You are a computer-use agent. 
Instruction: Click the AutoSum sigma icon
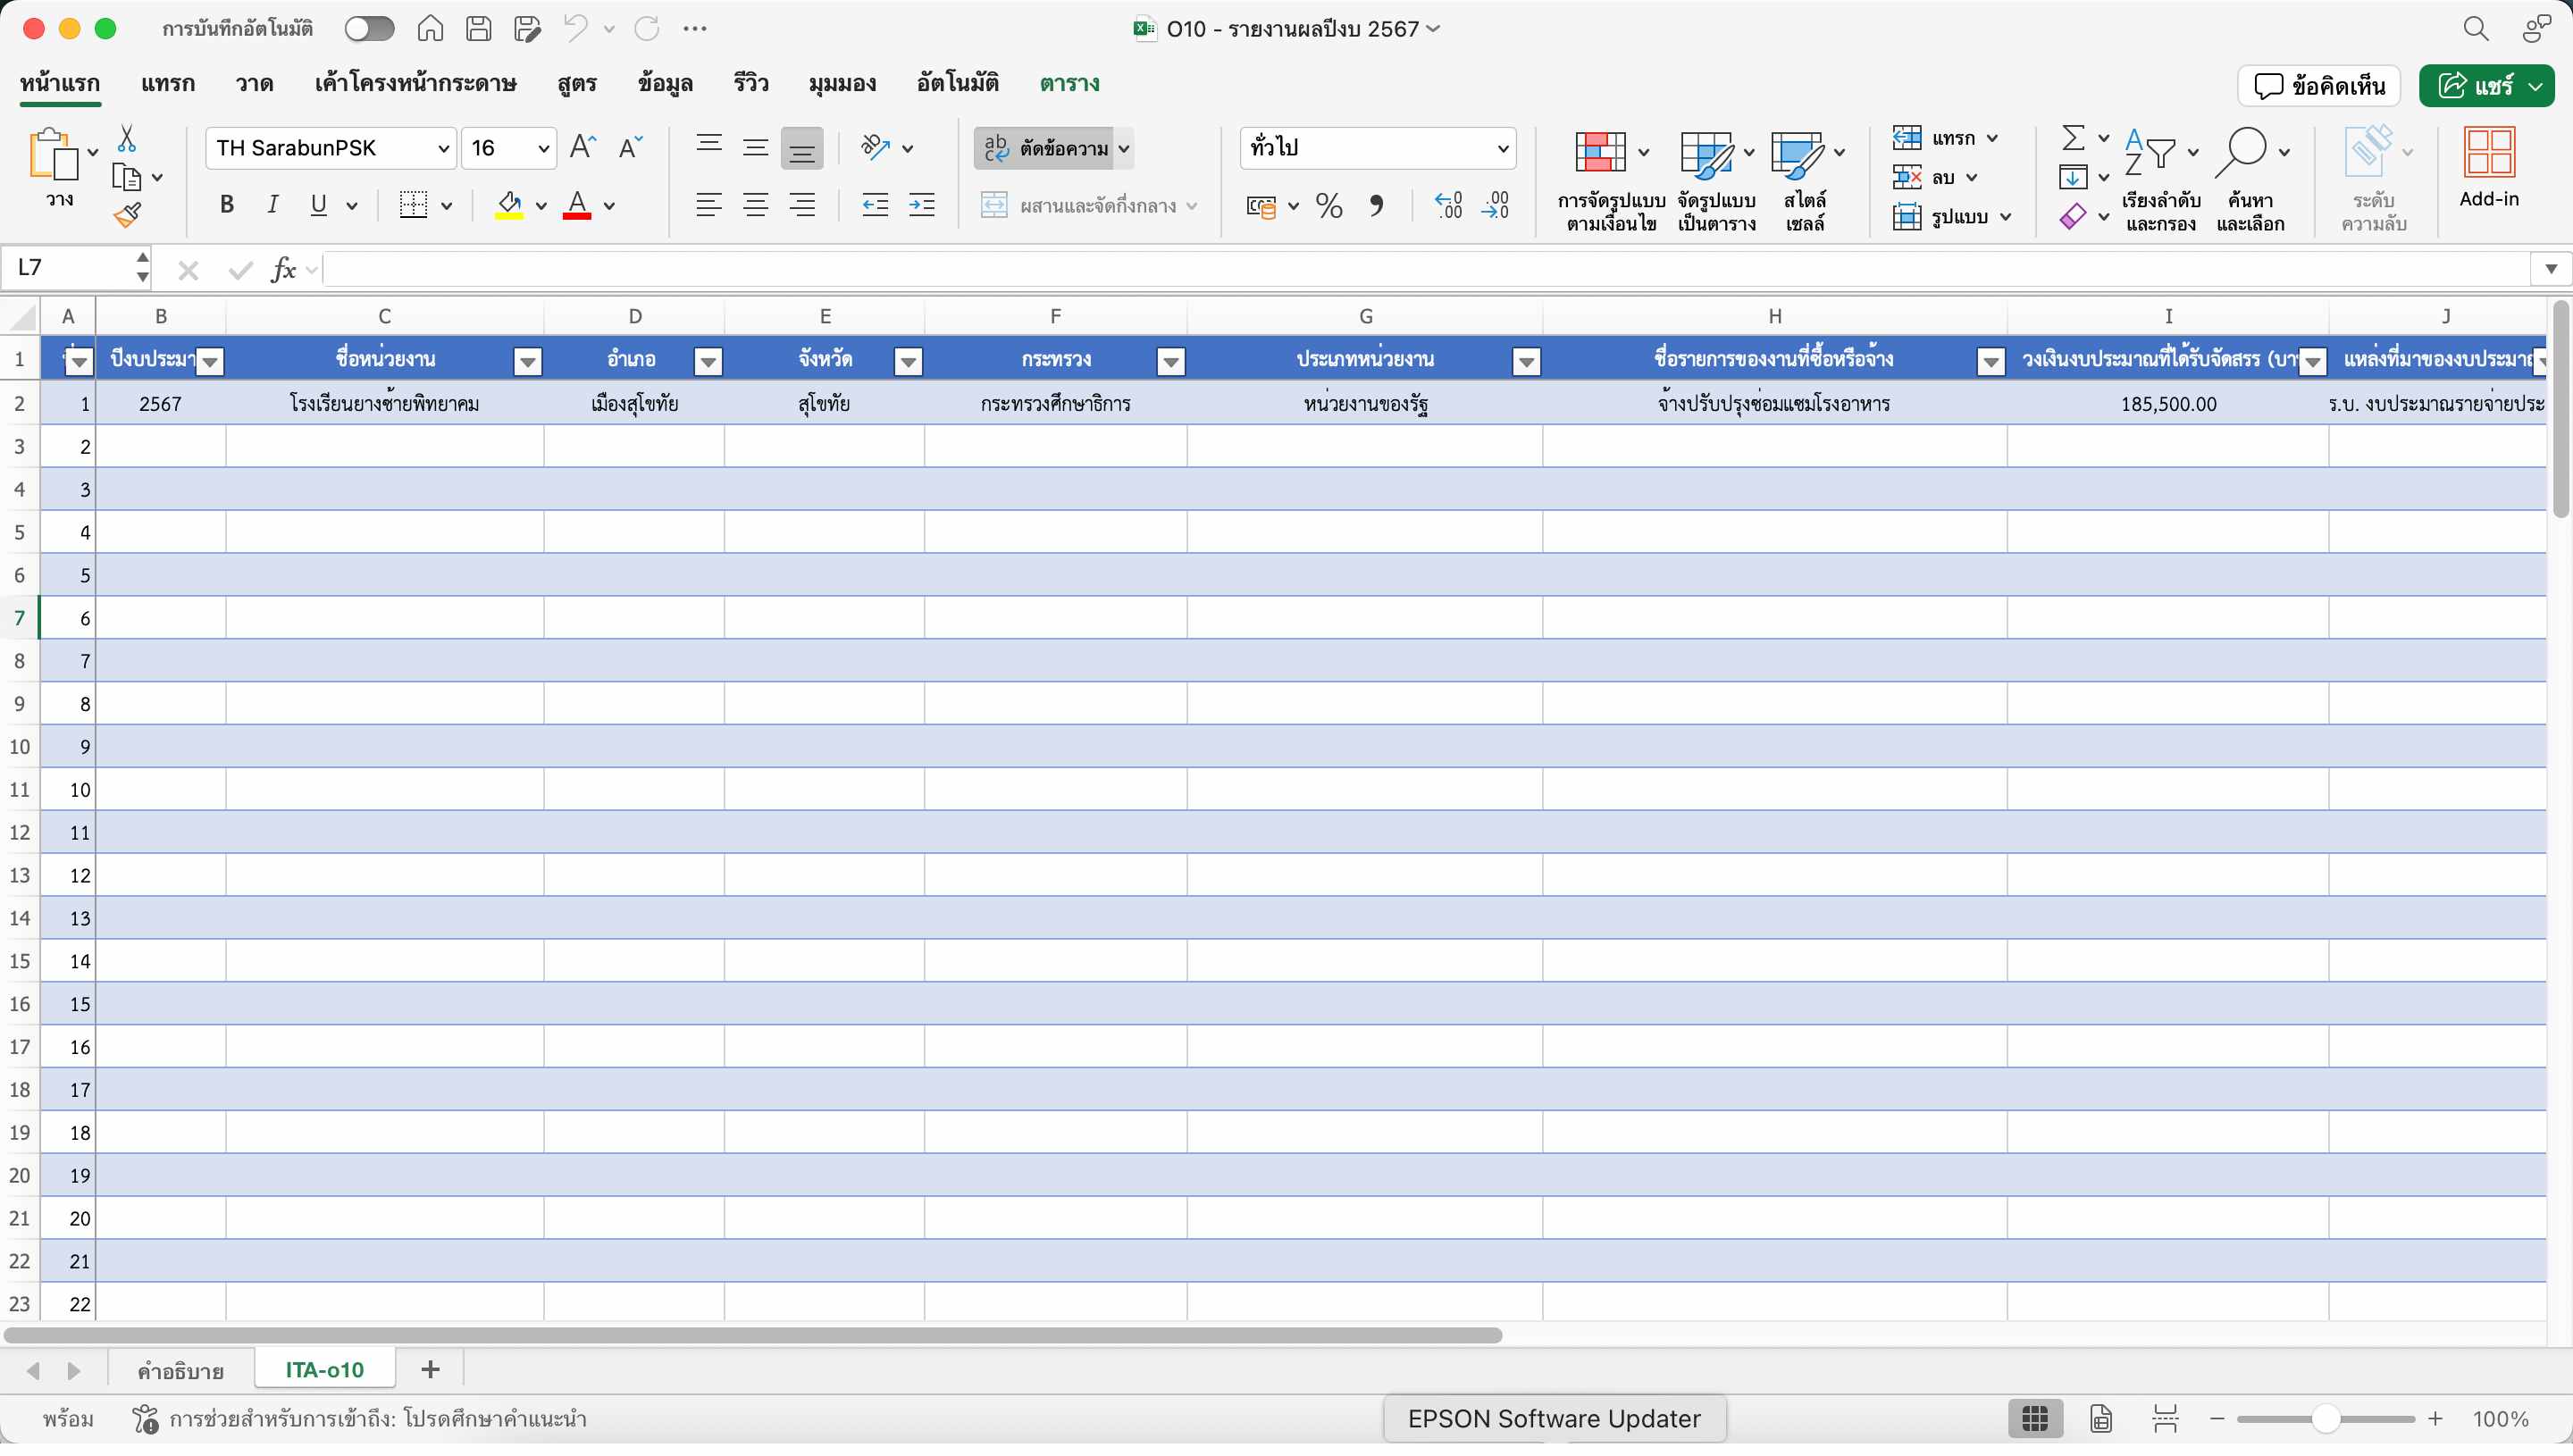(x=2073, y=137)
